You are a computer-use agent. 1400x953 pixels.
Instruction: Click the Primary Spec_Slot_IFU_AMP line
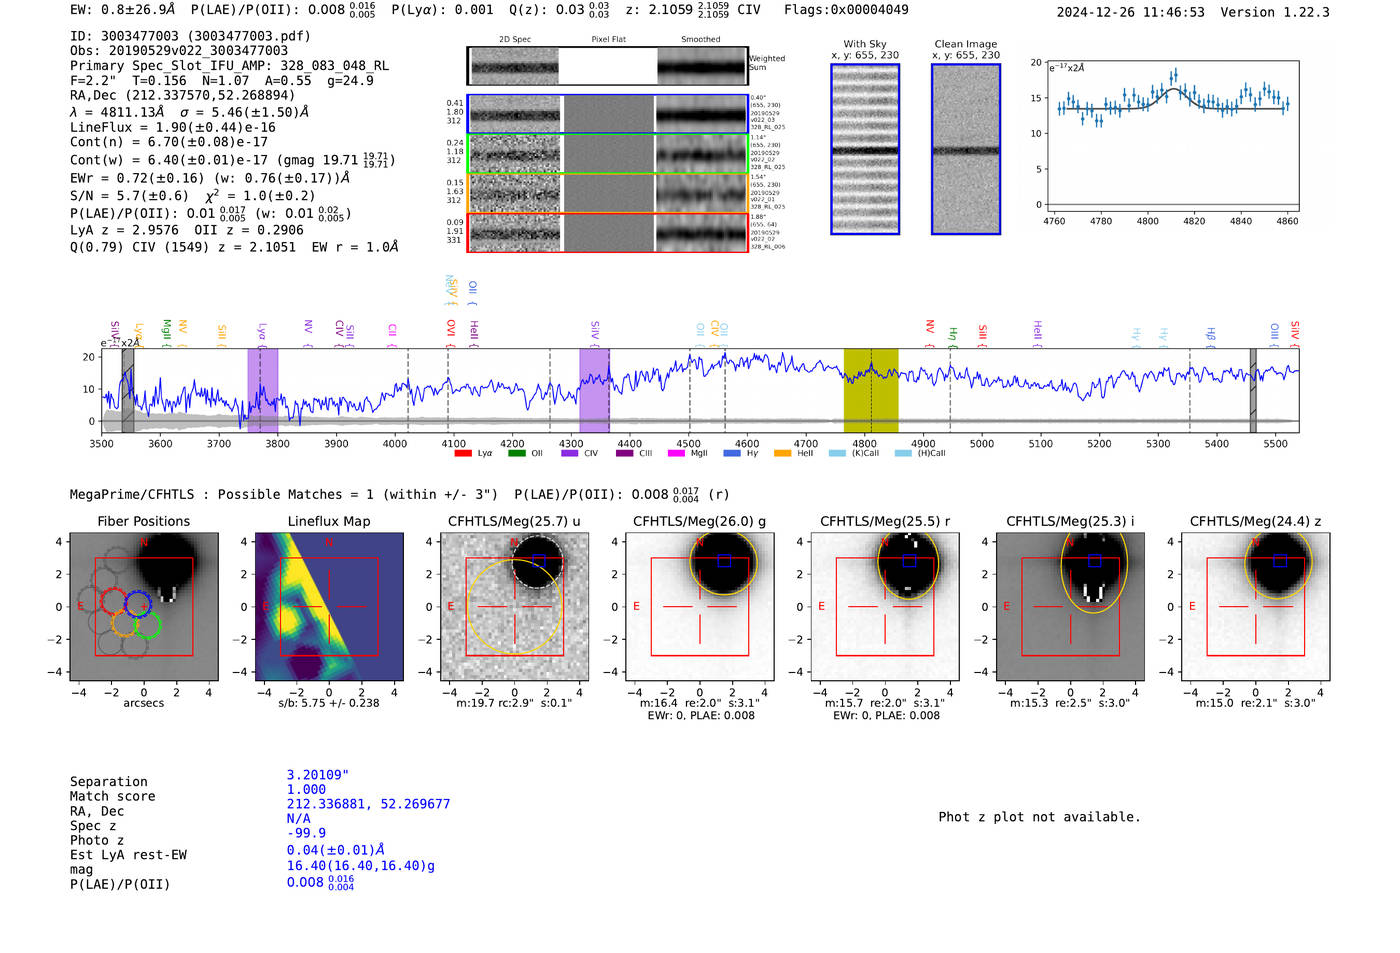pyautogui.click(x=229, y=66)
